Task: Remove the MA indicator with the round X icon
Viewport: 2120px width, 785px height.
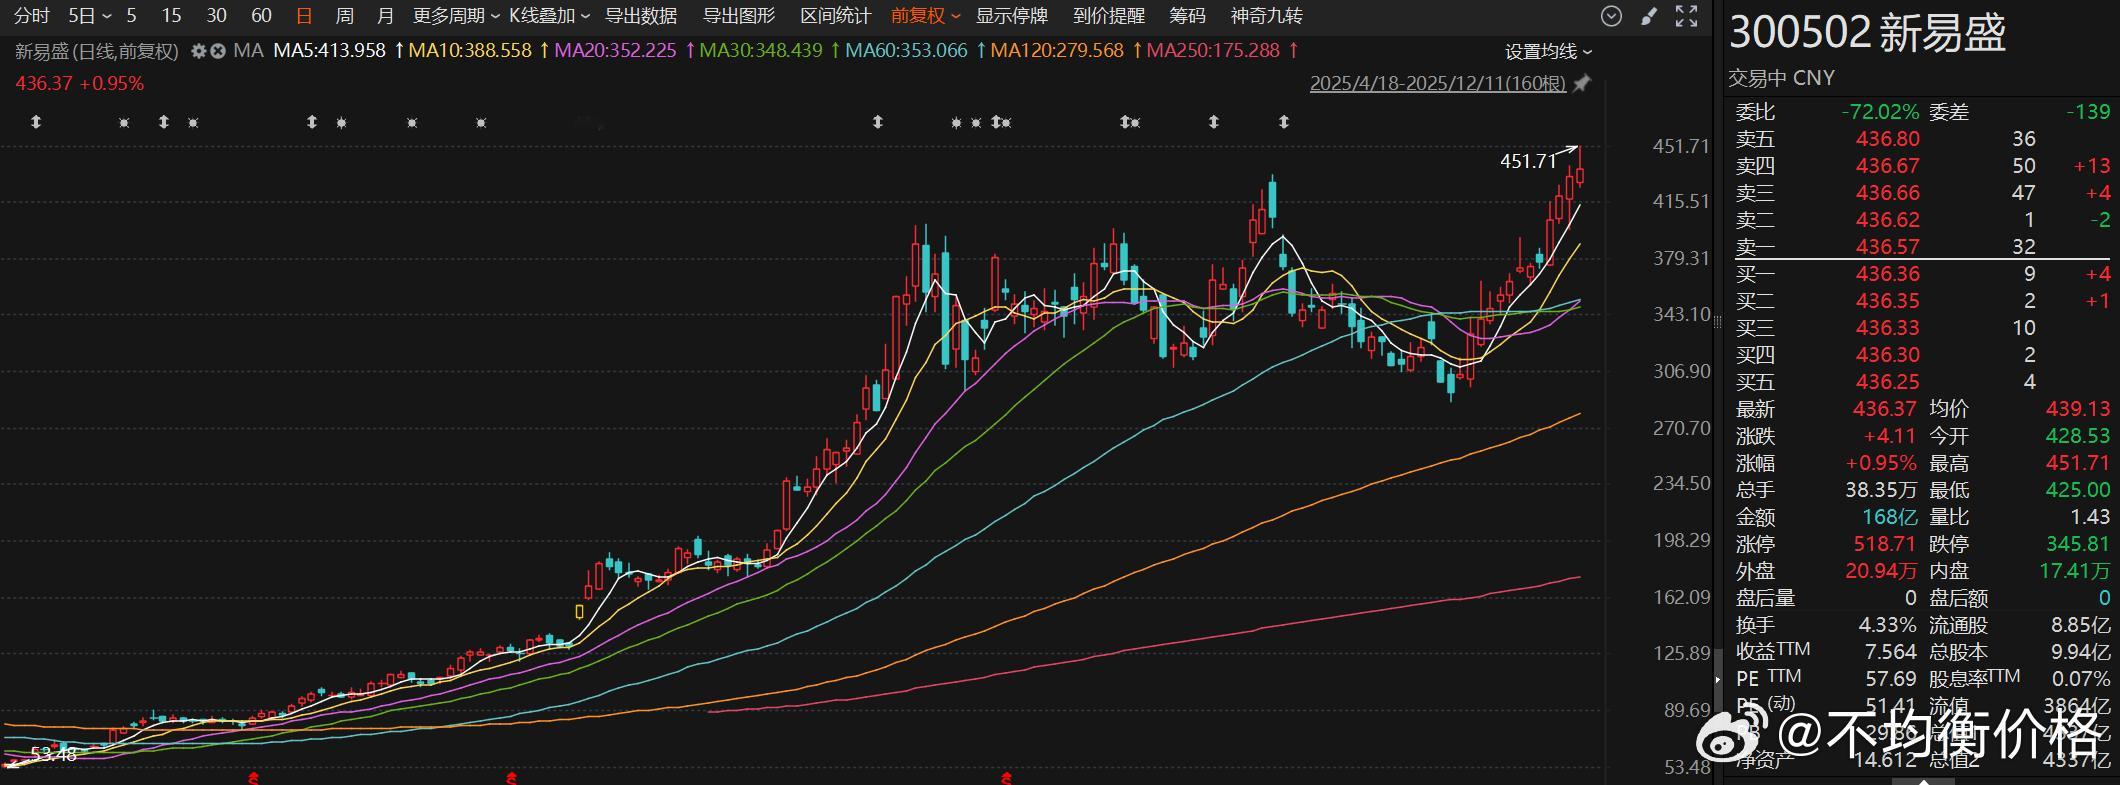Action: point(218,51)
